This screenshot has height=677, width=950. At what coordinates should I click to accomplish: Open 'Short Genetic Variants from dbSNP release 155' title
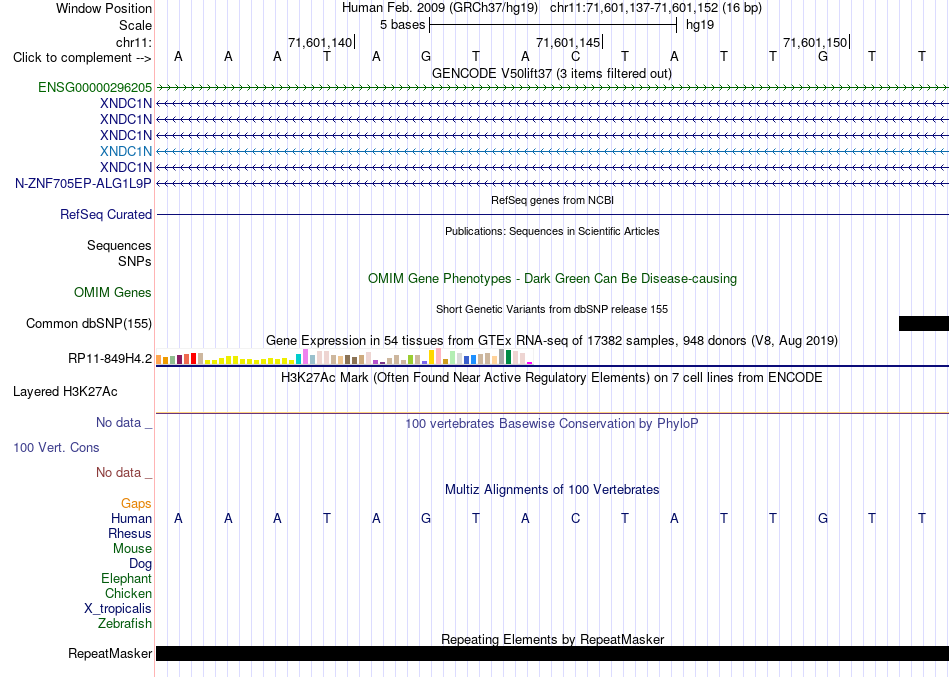point(552,309)
